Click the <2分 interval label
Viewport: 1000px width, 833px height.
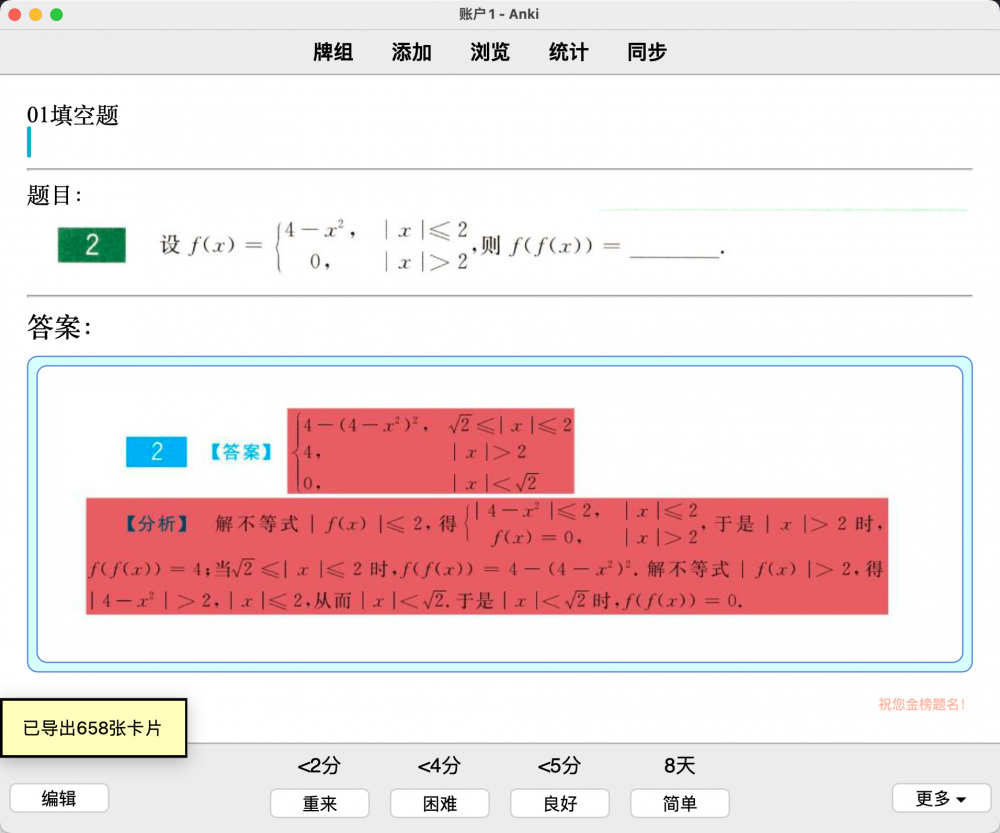[320, 765]
